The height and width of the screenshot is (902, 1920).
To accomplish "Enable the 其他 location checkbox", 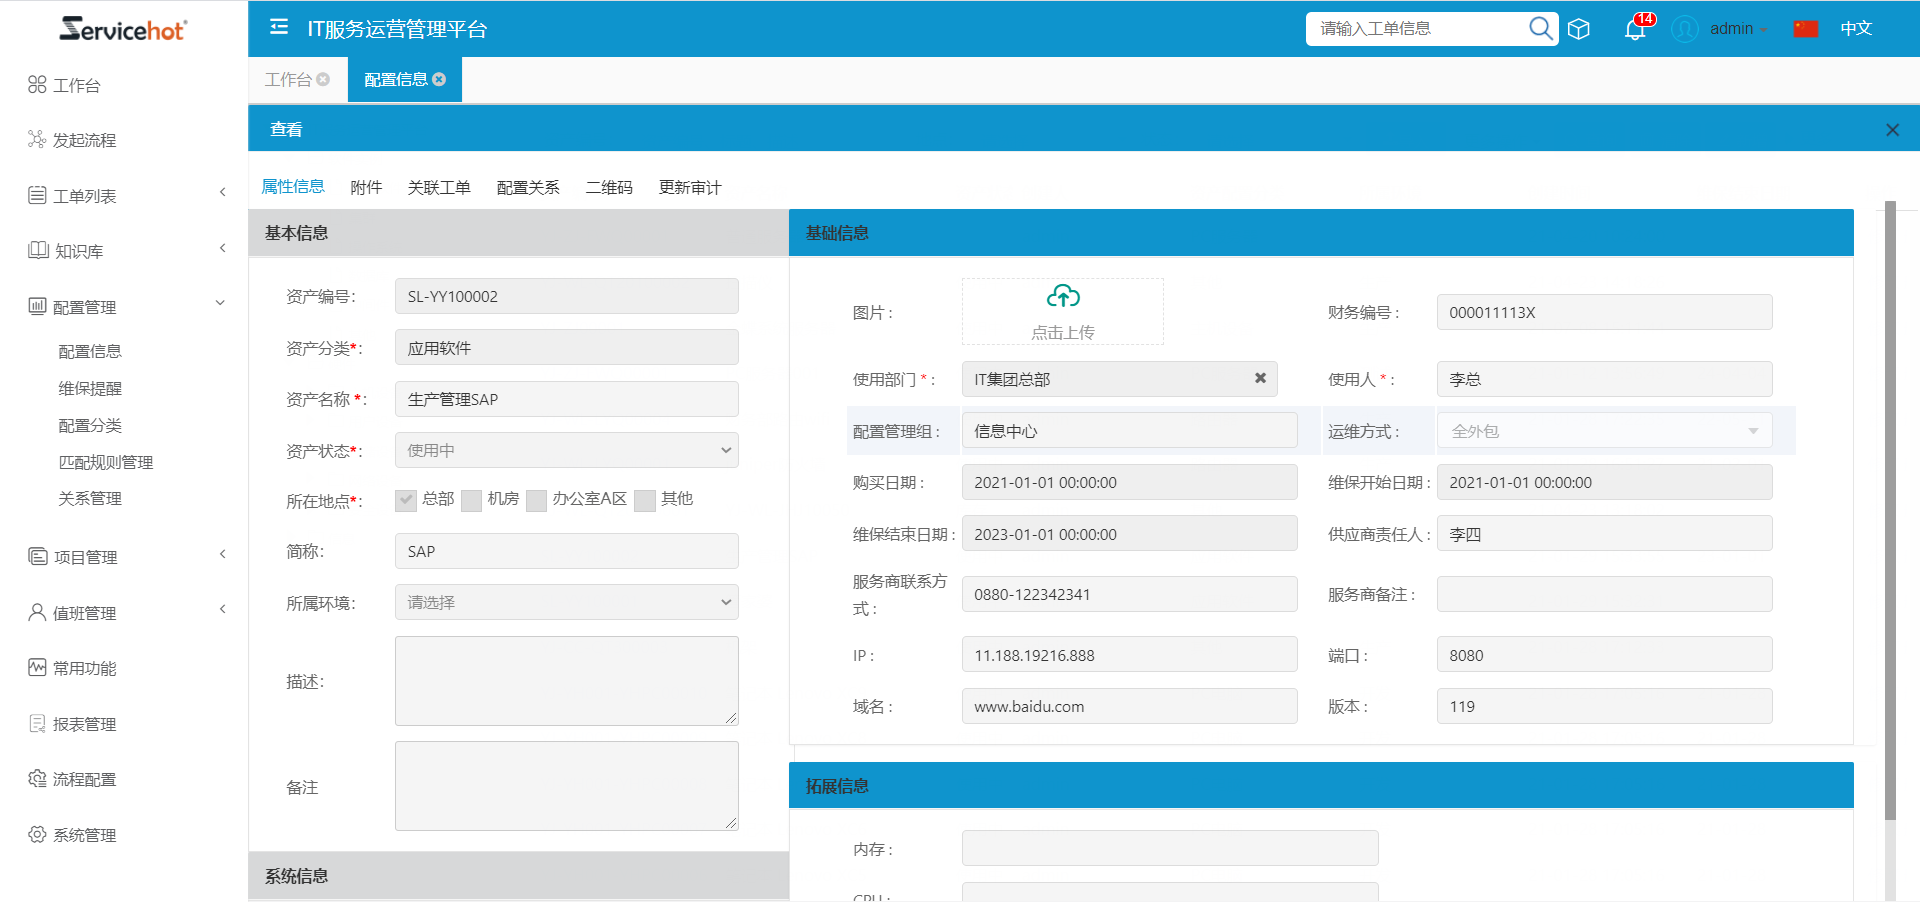I will click(644, 500).
